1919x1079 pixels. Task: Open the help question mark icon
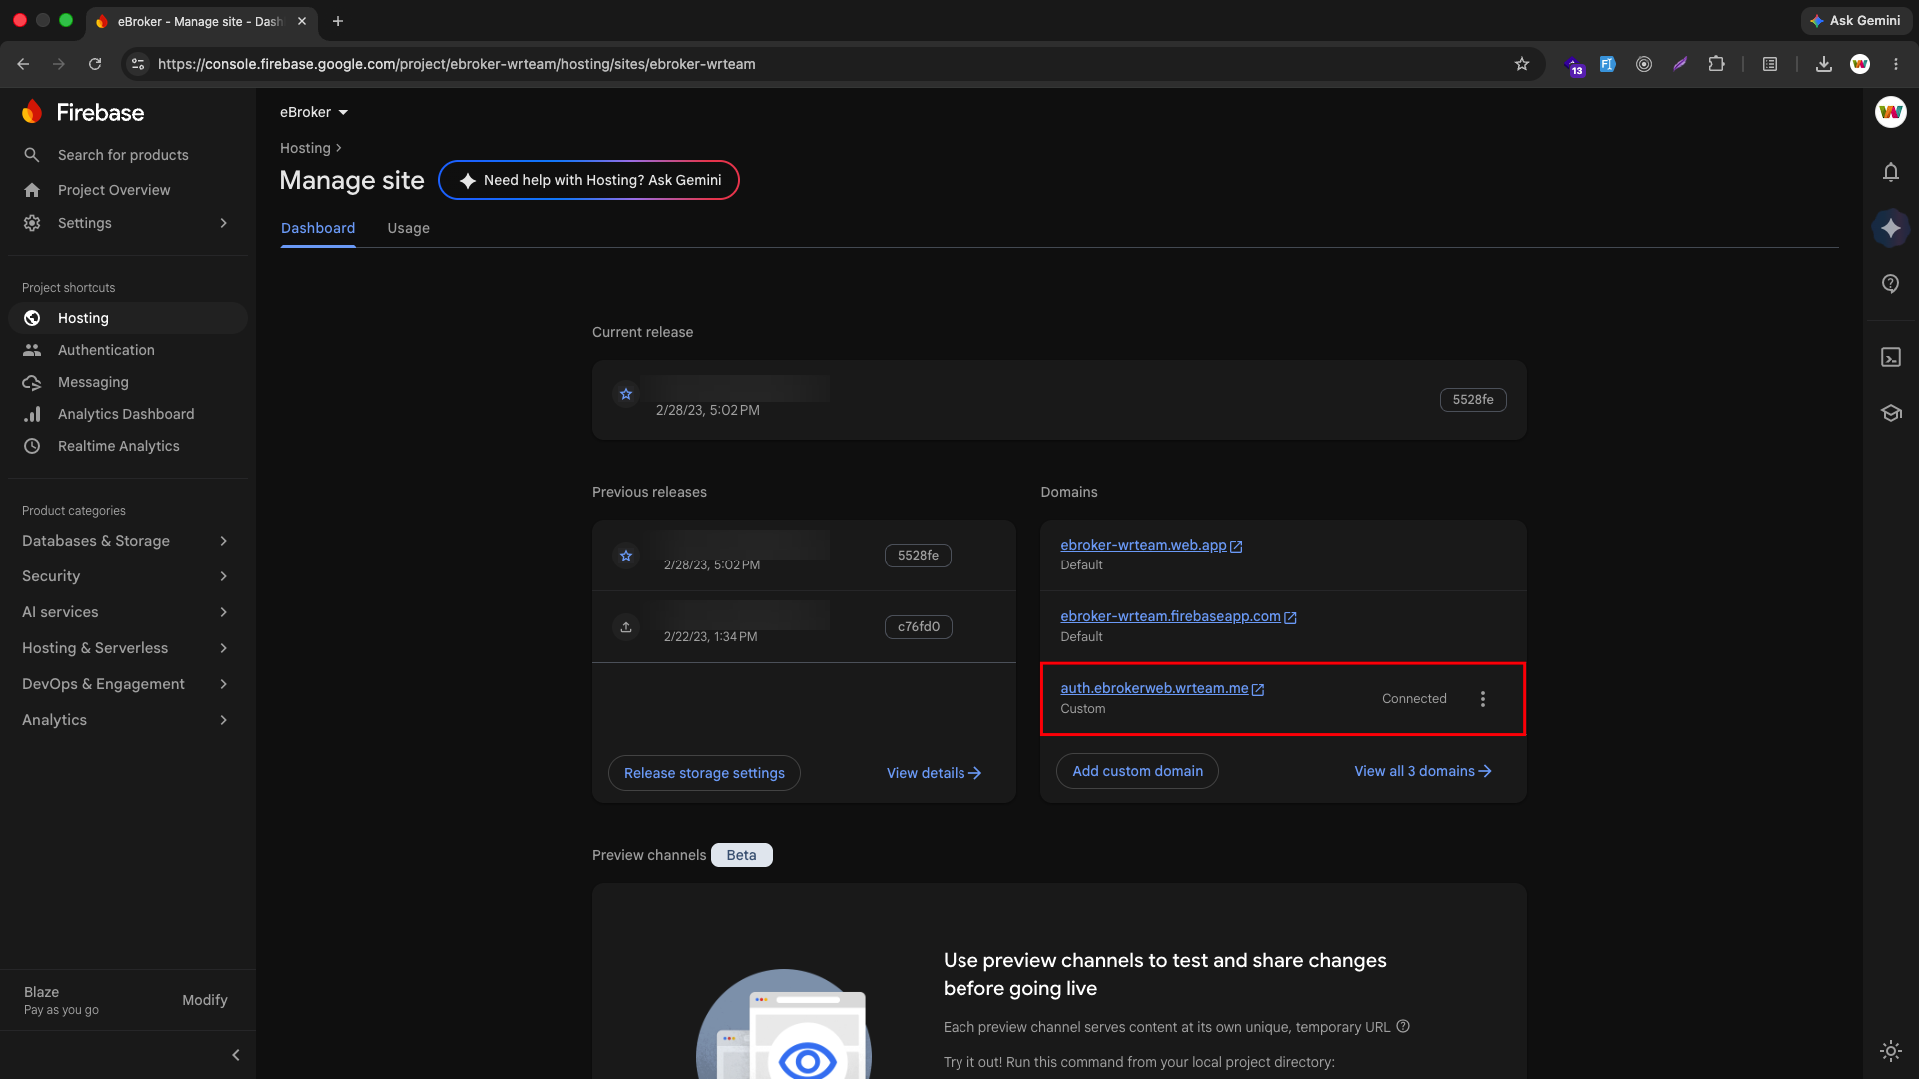pyautogui.click(x=1890, y=284)
